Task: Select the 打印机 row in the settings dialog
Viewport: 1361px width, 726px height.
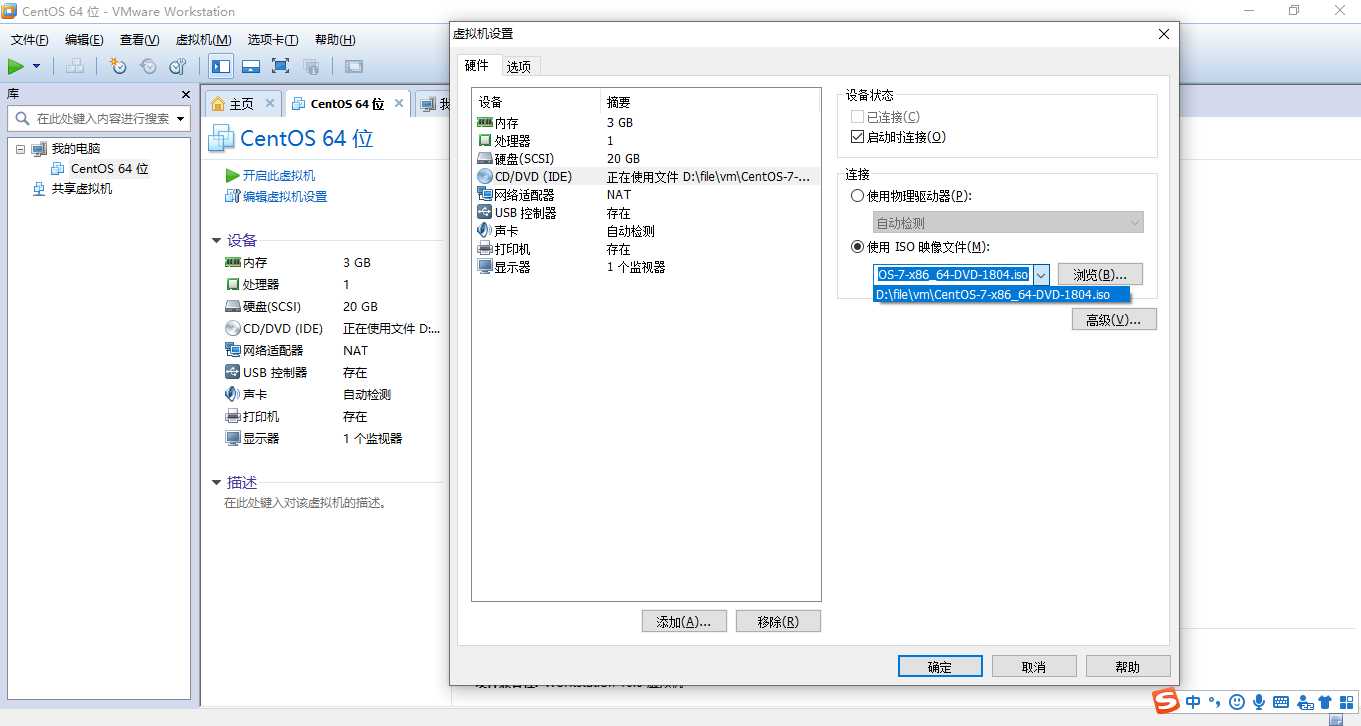Action: pyautogui.click(x=646, y=249)
